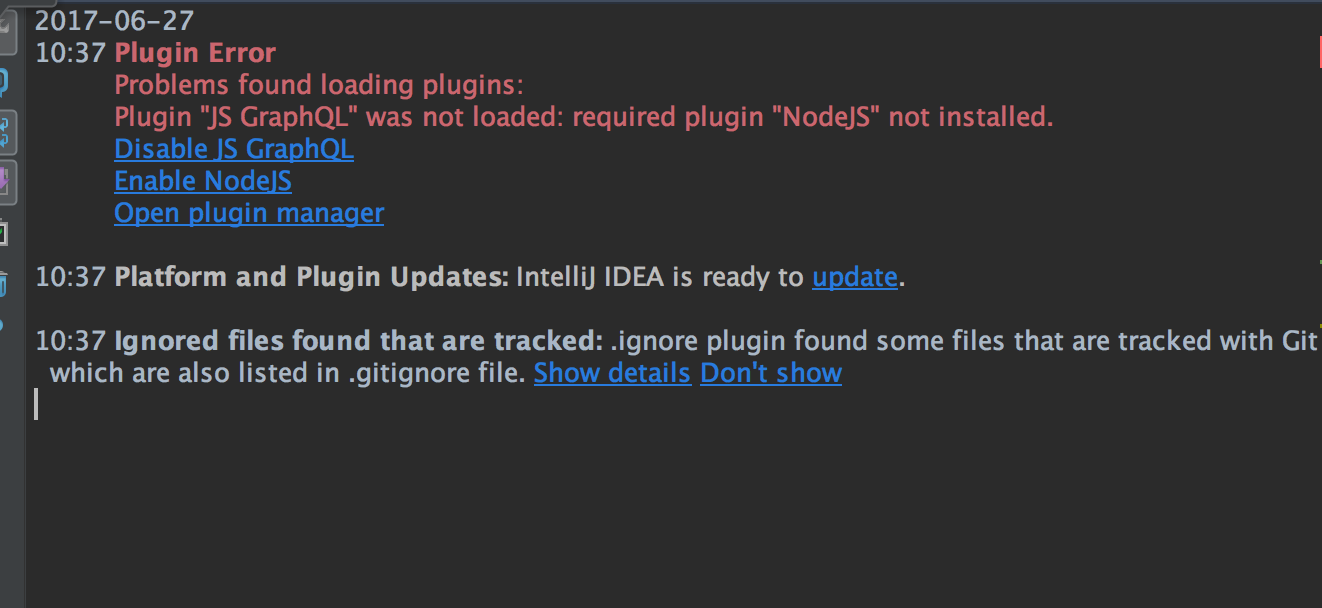Viewport: 1322px width, 608px height.
Task: Select the Plugin Error heading
Action: (x=195, y=52)
